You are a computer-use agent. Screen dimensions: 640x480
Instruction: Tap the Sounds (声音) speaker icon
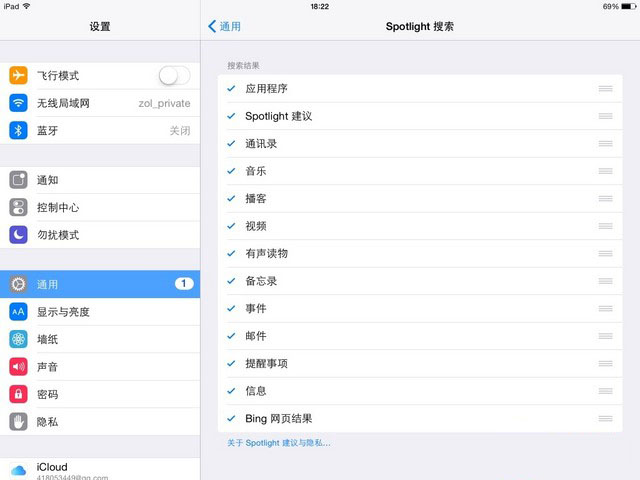click(18, 367)
